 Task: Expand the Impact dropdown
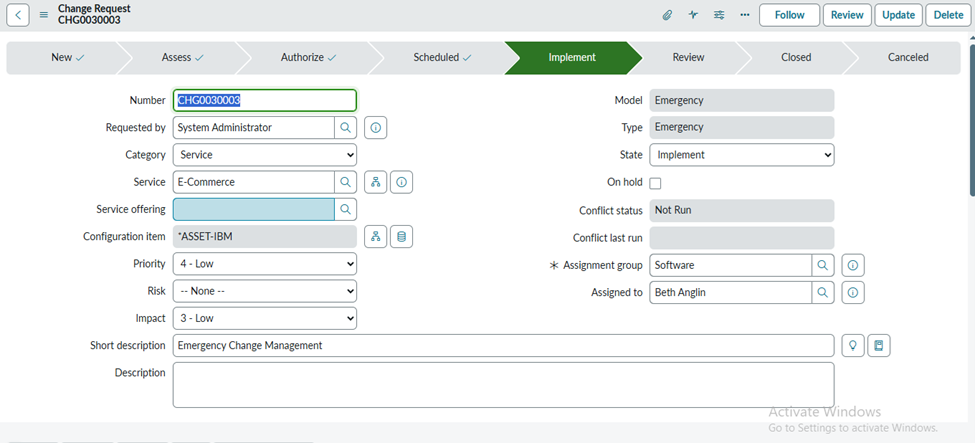(x=265, y=318)
